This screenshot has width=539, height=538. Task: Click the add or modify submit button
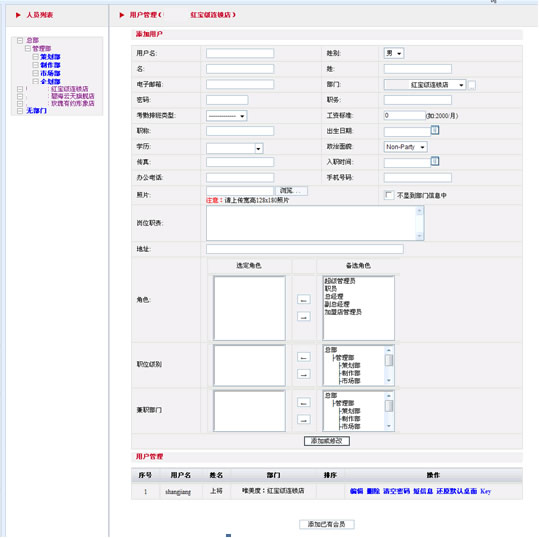pyautogui.click(x=327, y=441)
